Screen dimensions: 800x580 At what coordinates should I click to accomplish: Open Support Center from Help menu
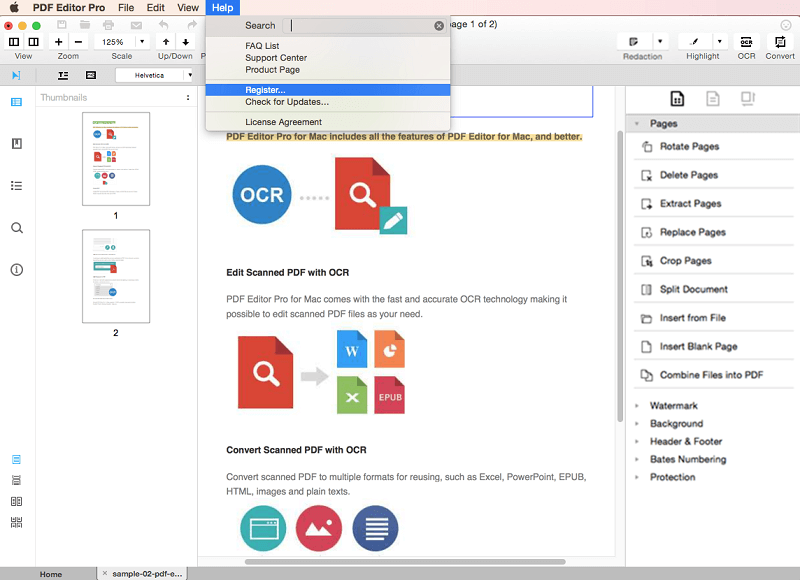(x=328, y=58)
